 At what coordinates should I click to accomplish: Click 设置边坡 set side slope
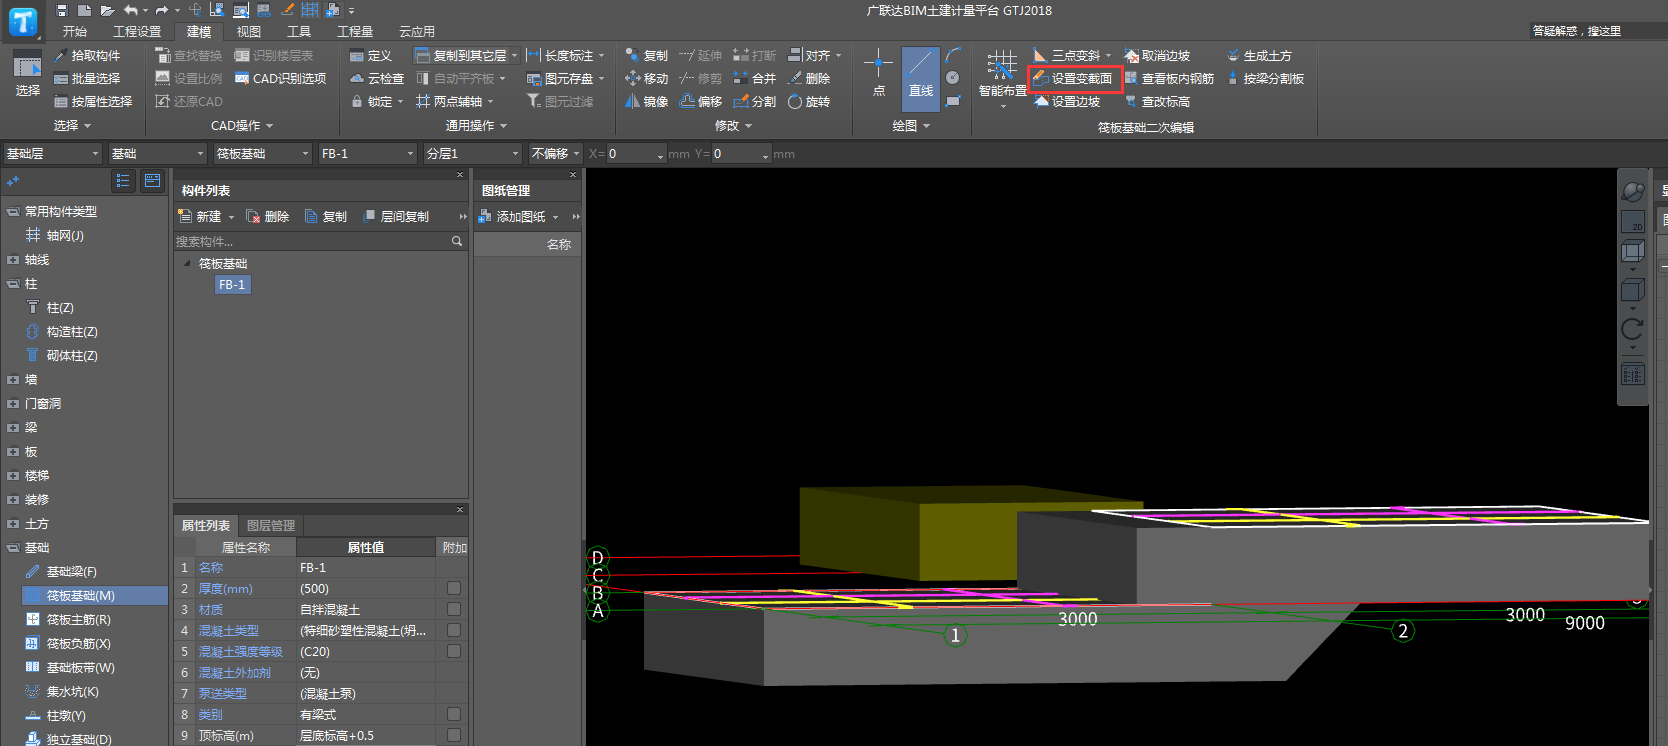pyautogui.click(x=1067, y=102)
